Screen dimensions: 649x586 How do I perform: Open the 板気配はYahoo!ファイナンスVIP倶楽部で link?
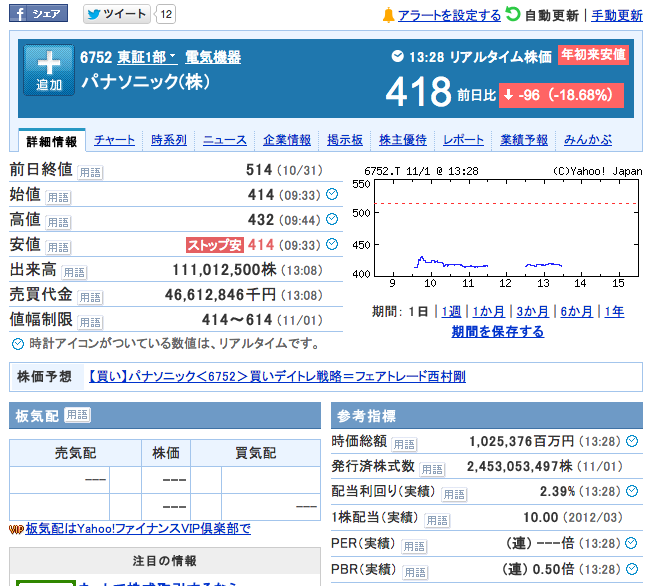click(138, 528)
